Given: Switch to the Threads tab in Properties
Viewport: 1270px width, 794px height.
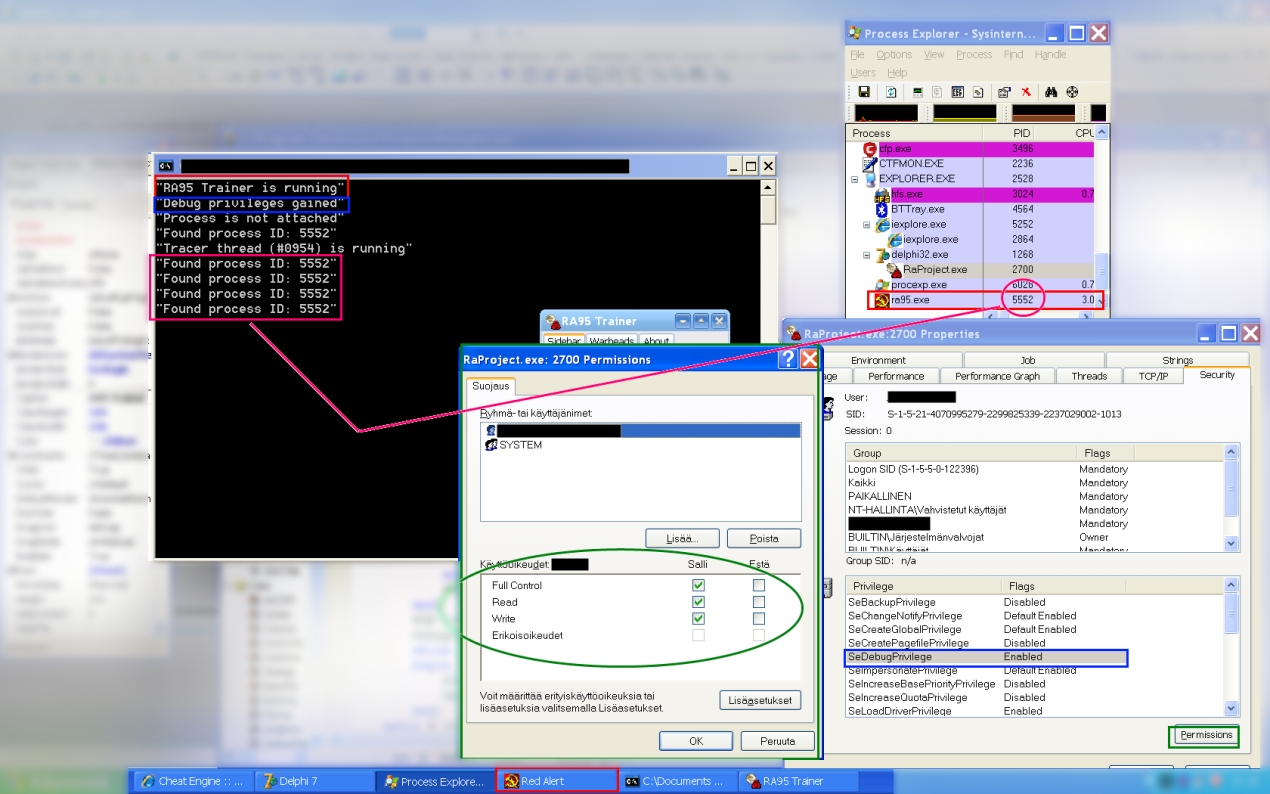Looking at the screenshot, I should pos(1089,376).
